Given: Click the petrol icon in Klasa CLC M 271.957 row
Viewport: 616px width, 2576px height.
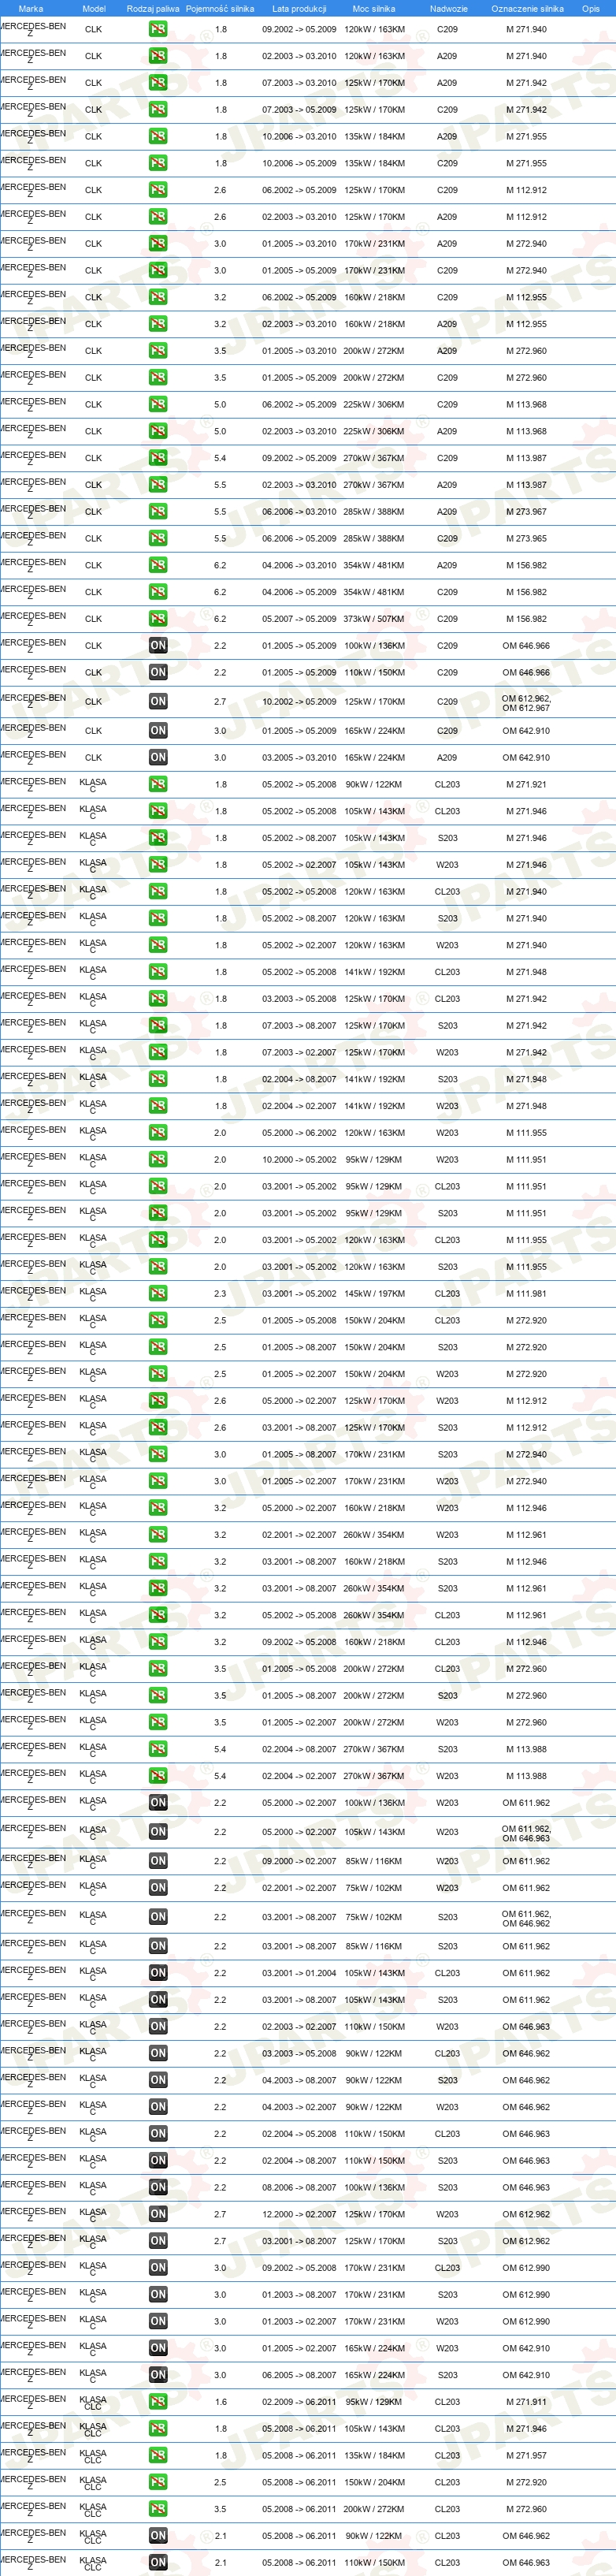Looking at the screenshot, I should pos(158,2456).
